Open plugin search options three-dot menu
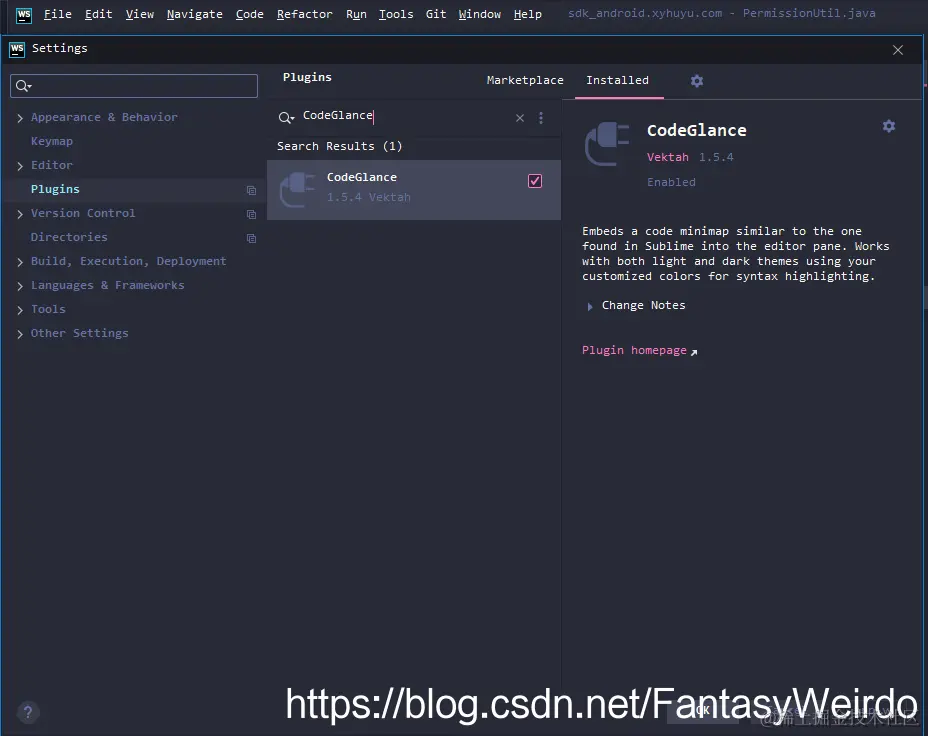 pyautogui.click(x=540, y=118)
